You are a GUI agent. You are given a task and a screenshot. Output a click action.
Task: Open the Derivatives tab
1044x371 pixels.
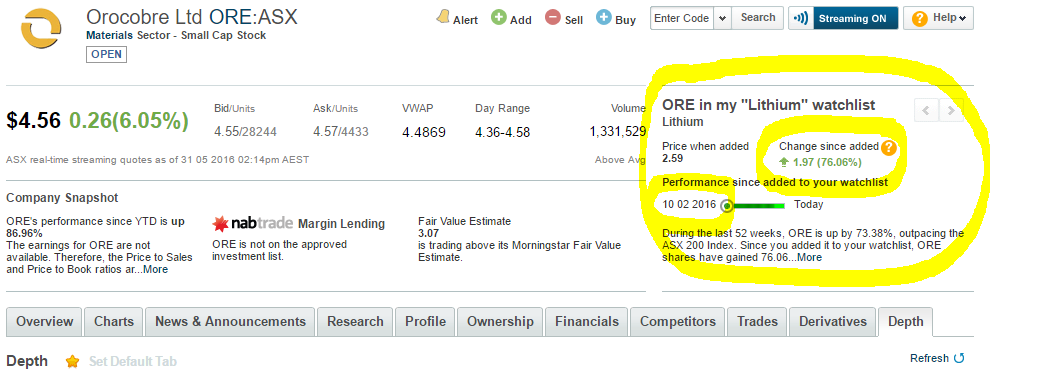(x=833, y=322)
